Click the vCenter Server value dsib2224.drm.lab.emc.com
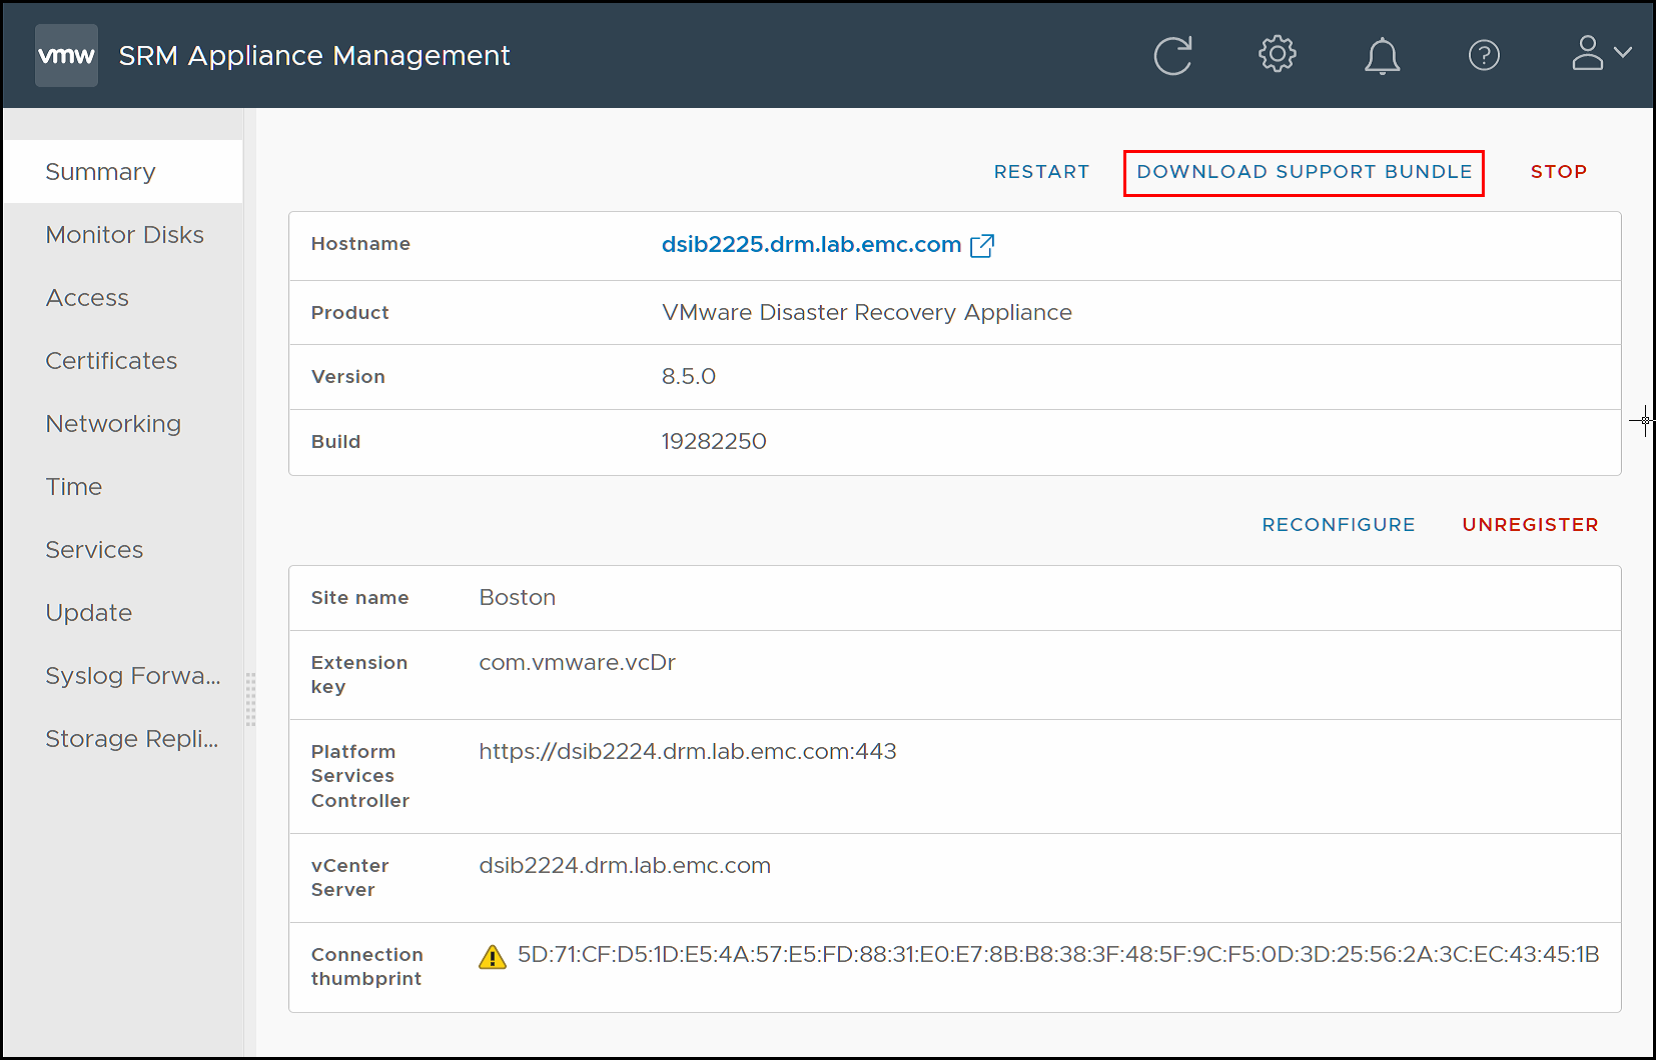The image size is (1656, 1060). coord(624,866)
